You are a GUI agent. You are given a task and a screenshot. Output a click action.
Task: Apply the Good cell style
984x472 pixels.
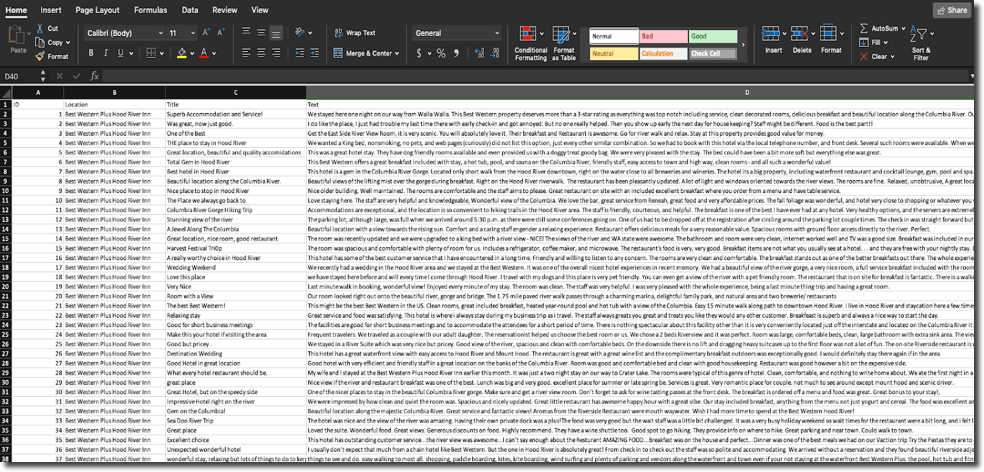(713, 36)
